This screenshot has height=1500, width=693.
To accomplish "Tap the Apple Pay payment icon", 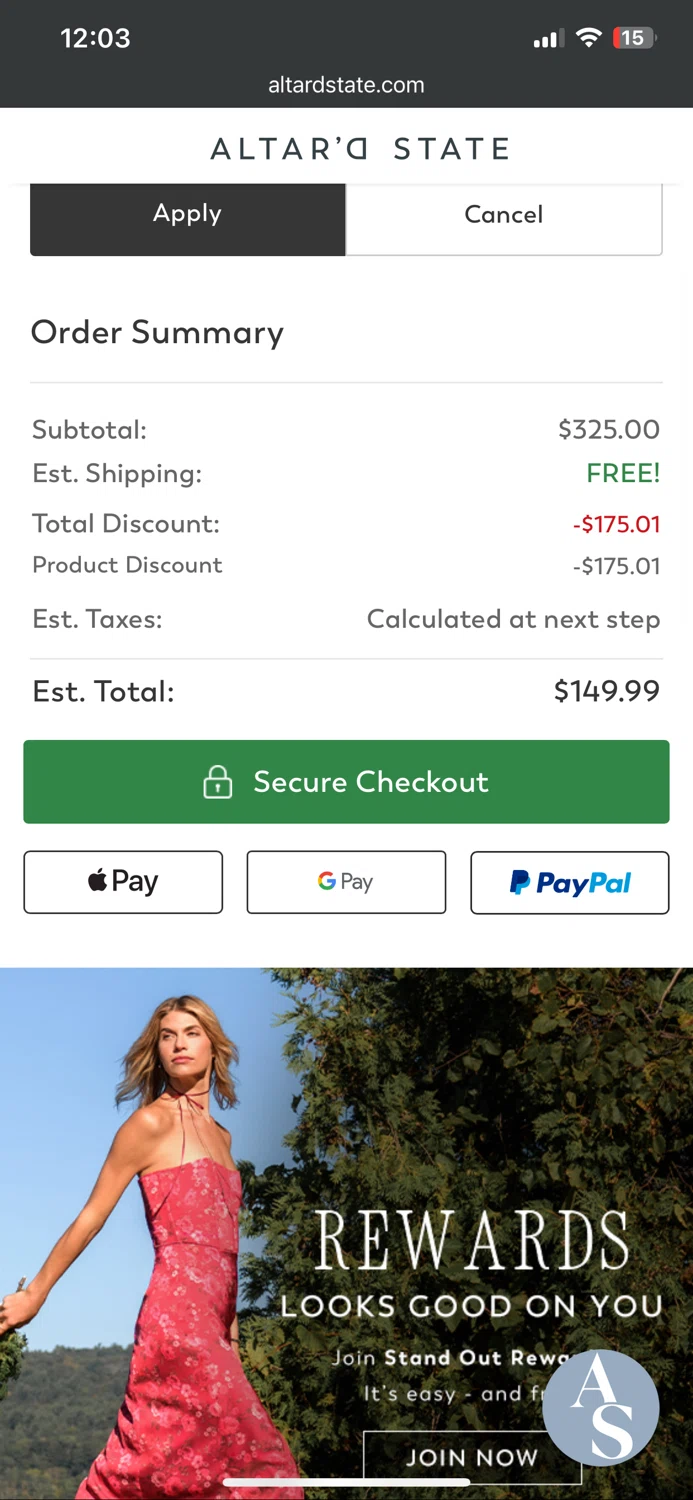I will point(122,882).
